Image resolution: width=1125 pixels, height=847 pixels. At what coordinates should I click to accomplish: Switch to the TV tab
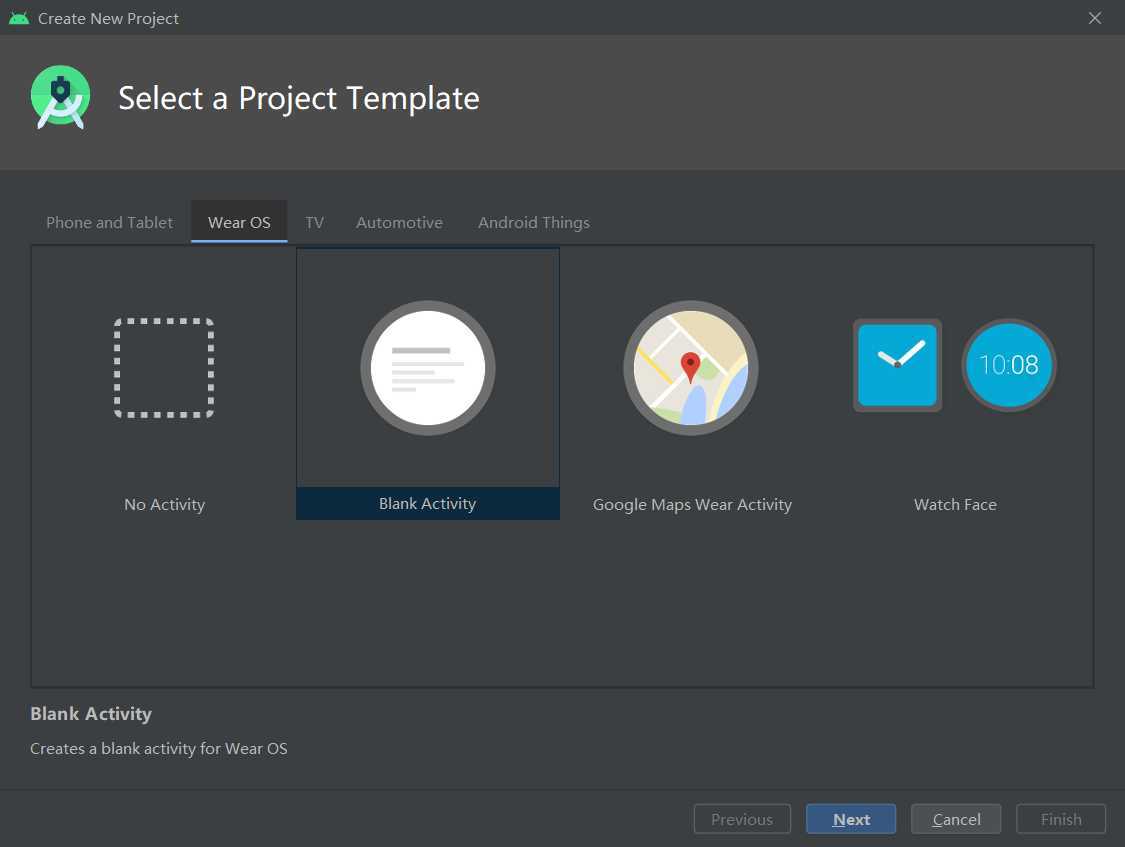pos(314,222)
